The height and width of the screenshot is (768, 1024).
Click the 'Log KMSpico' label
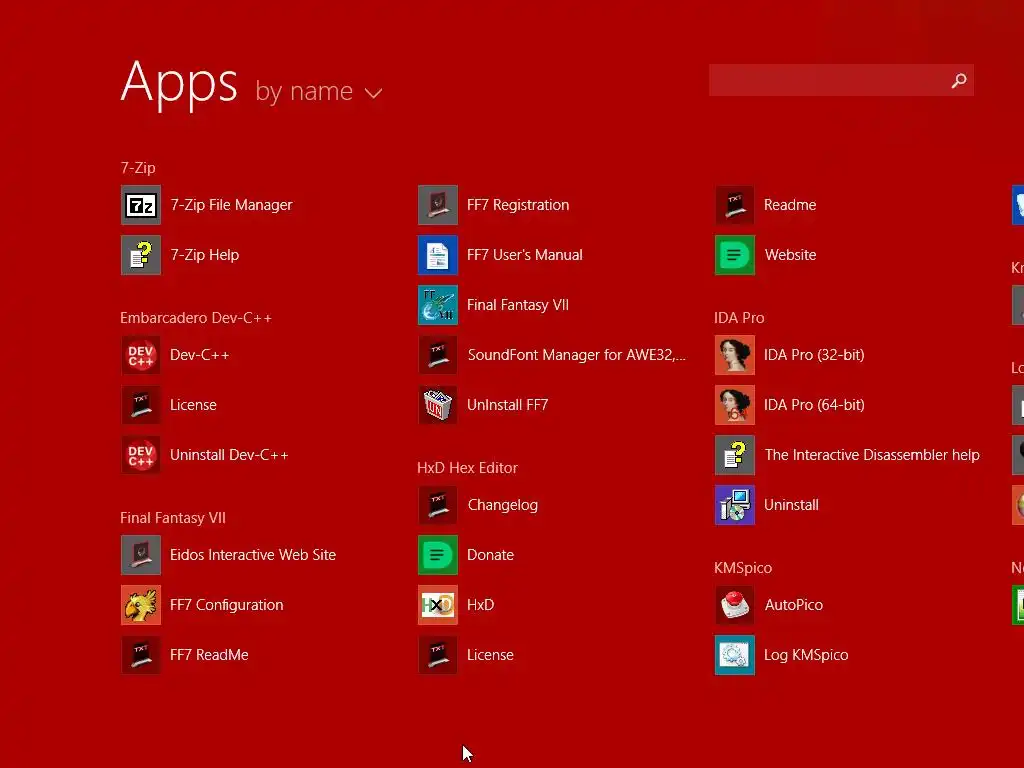click(x=806, y=655)
